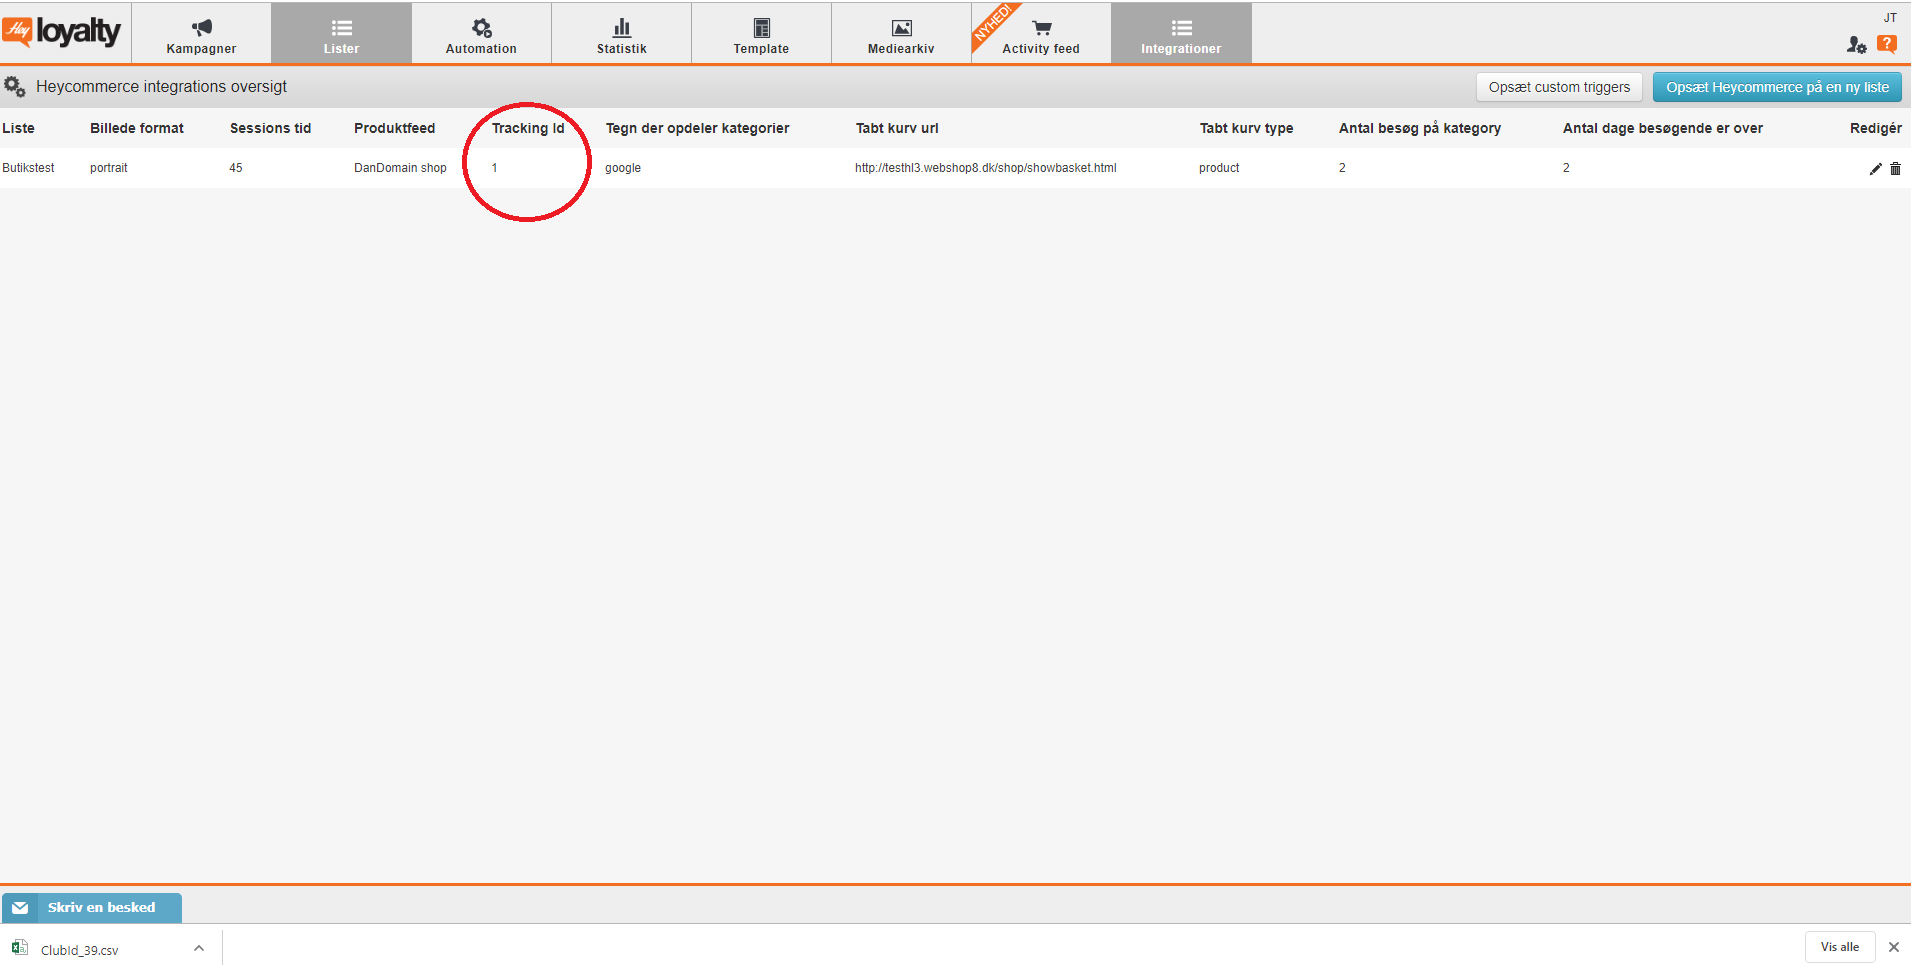Click Opsæt Heycommerce på en ny liste

coord(1776,87)
